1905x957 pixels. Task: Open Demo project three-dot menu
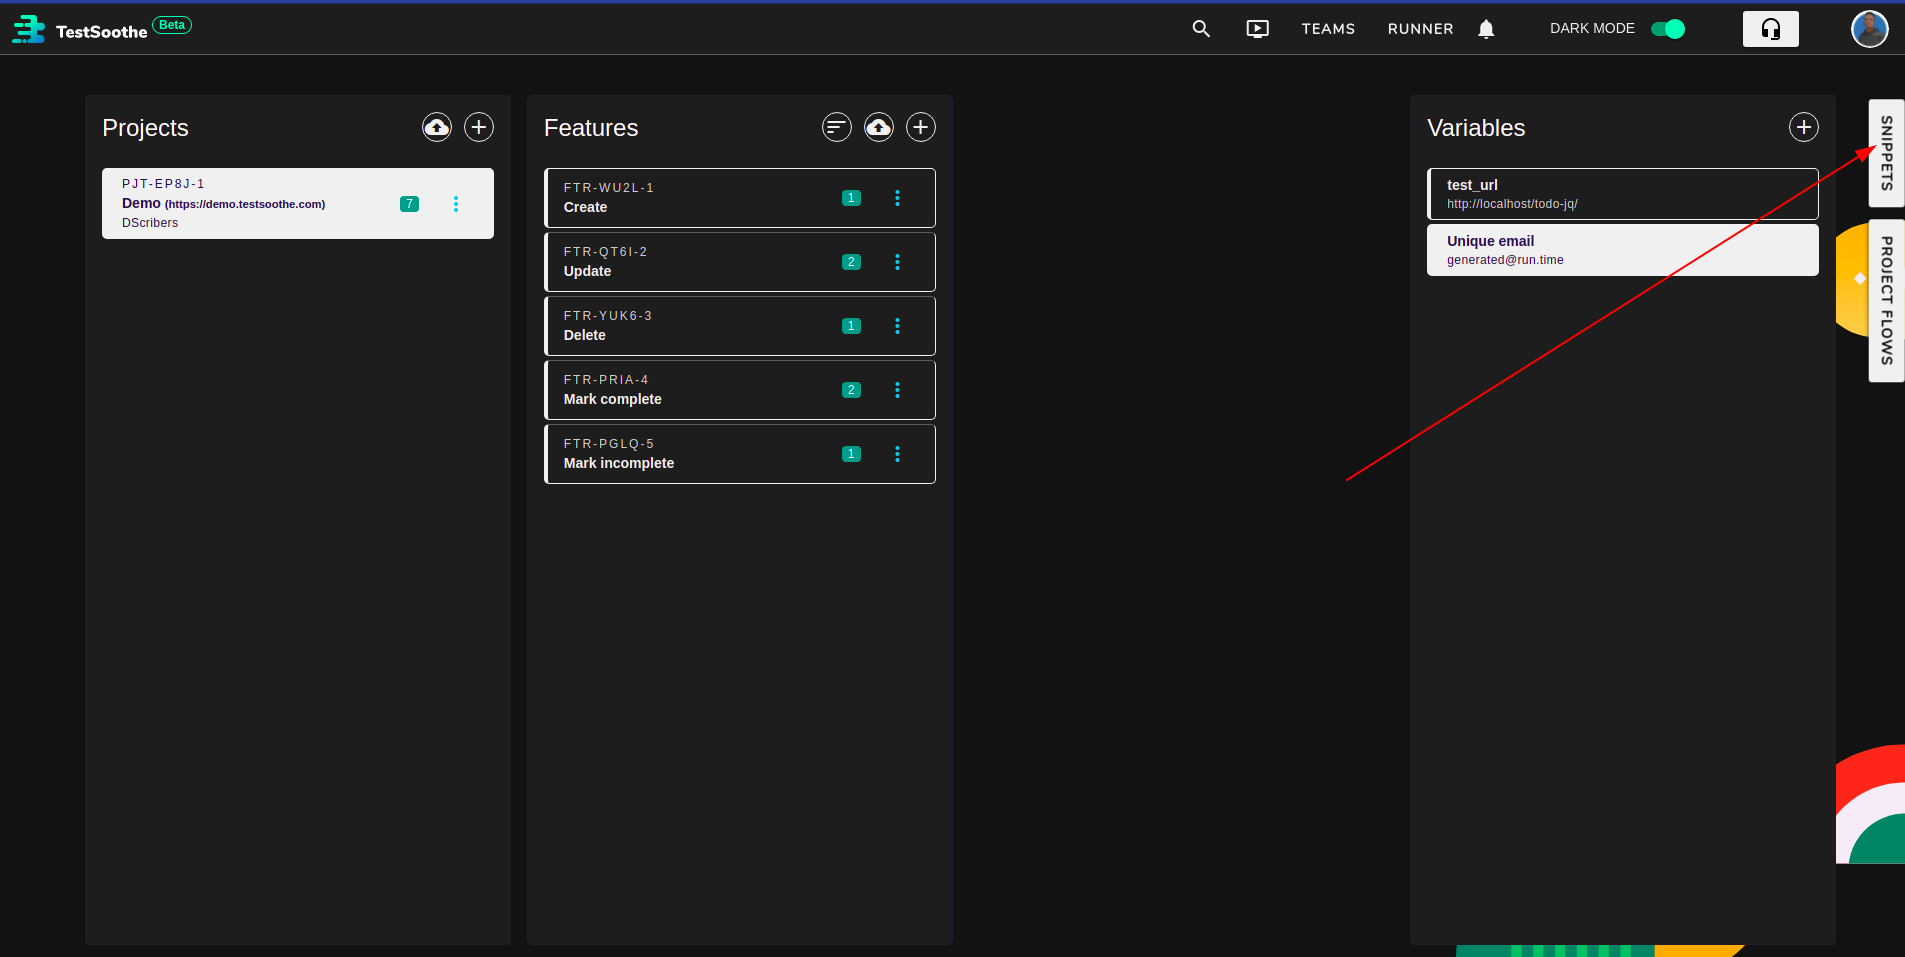tap(456, 204)
